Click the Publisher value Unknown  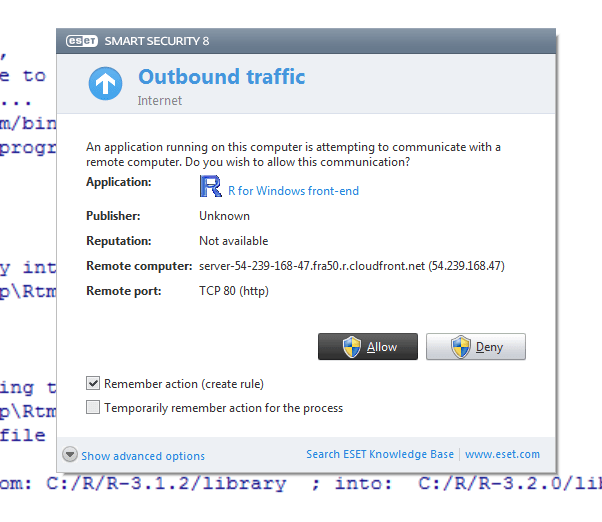[224, 216]
